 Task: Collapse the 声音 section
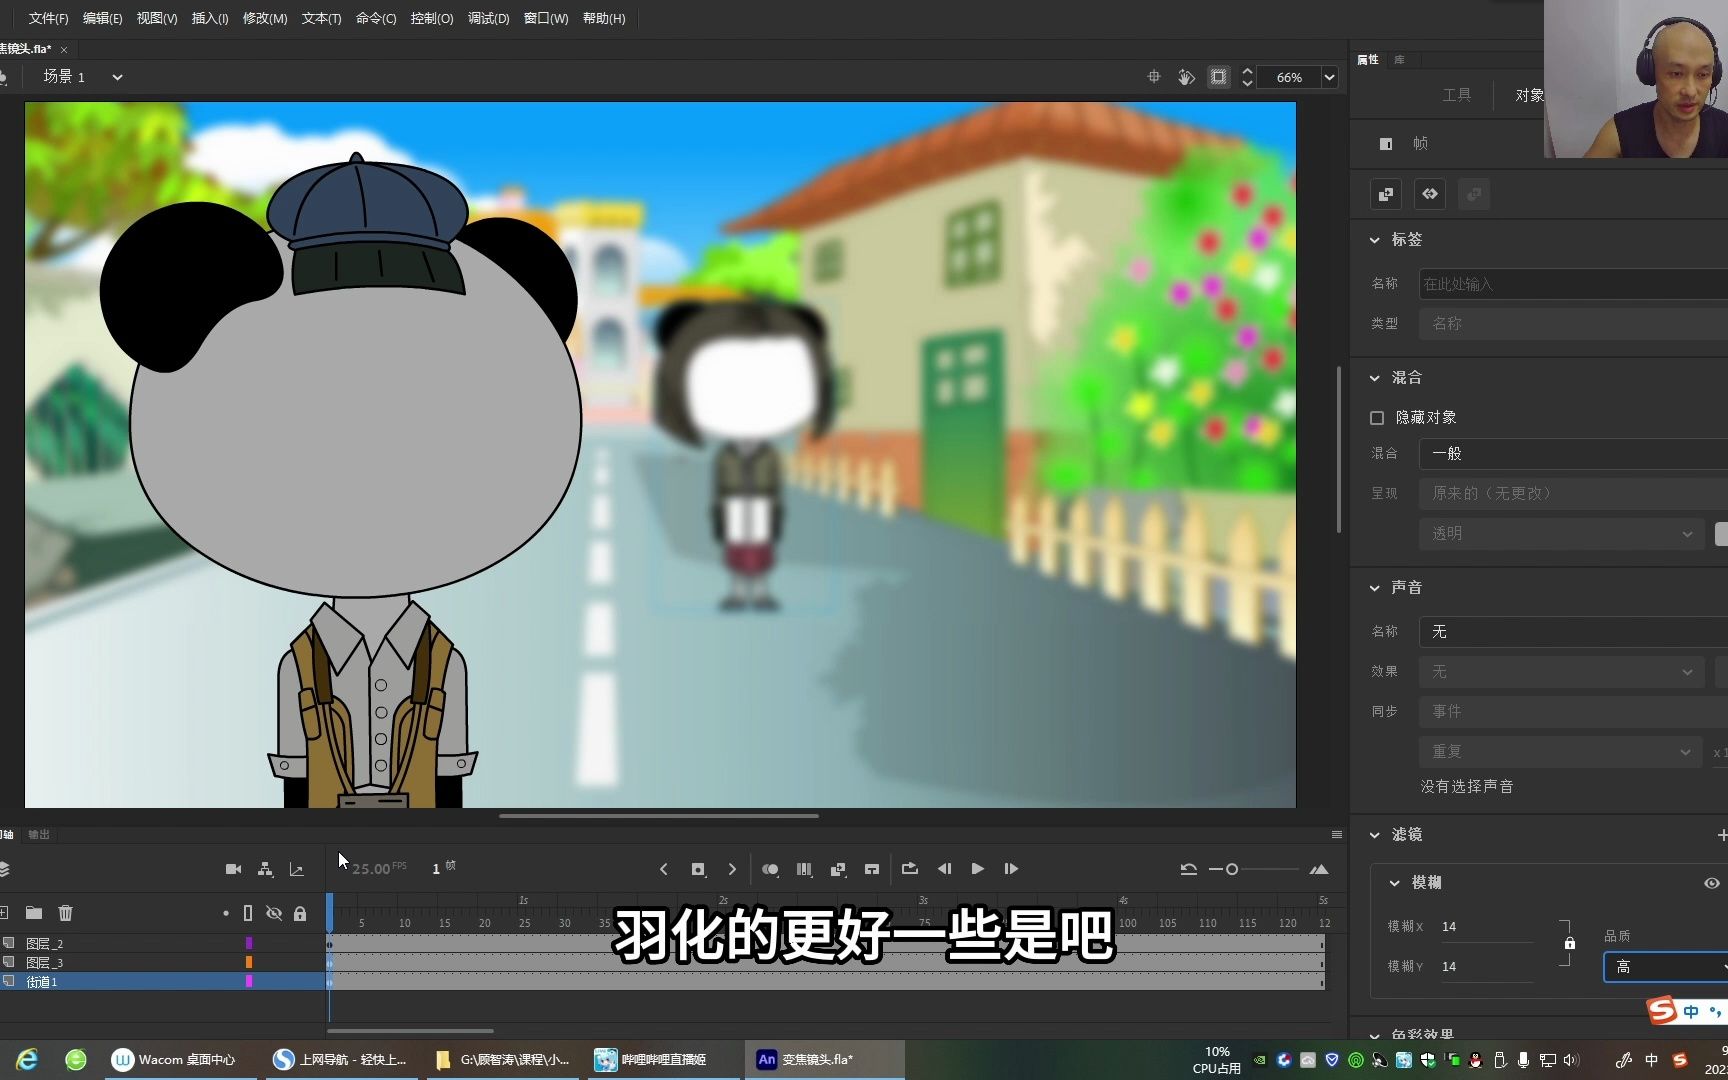1375,588
